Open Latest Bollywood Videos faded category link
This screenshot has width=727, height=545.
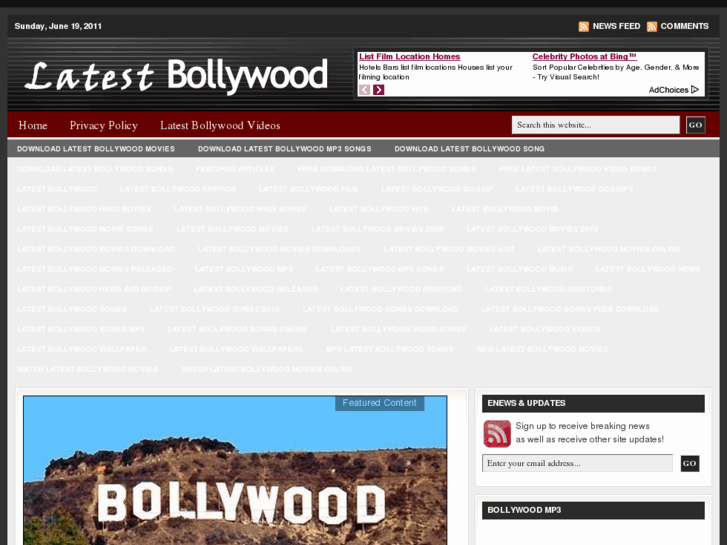point(545,329)
